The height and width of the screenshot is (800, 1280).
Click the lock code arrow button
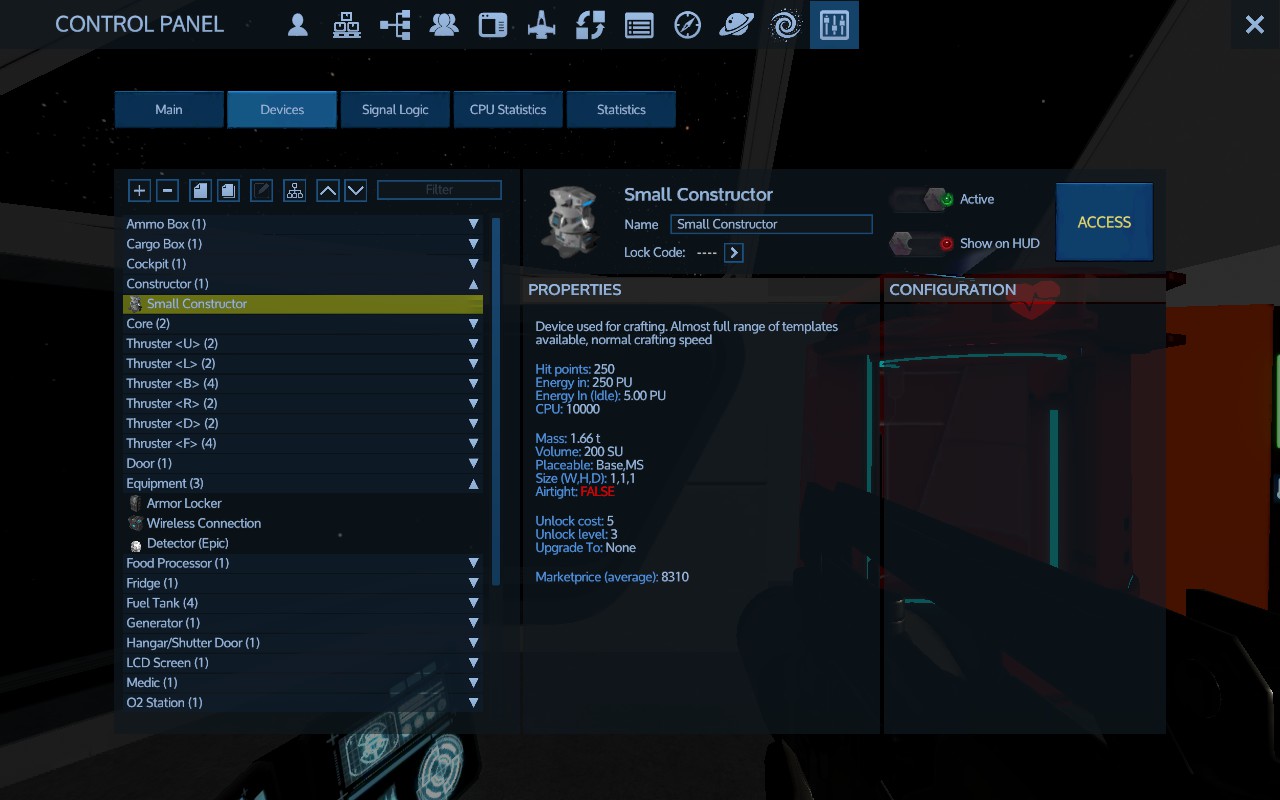pos(734,253)
